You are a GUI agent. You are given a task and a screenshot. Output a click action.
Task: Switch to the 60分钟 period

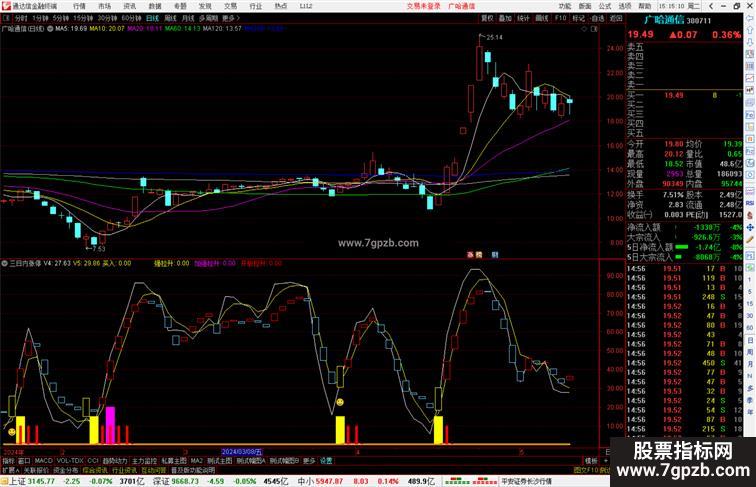point(131,18)
